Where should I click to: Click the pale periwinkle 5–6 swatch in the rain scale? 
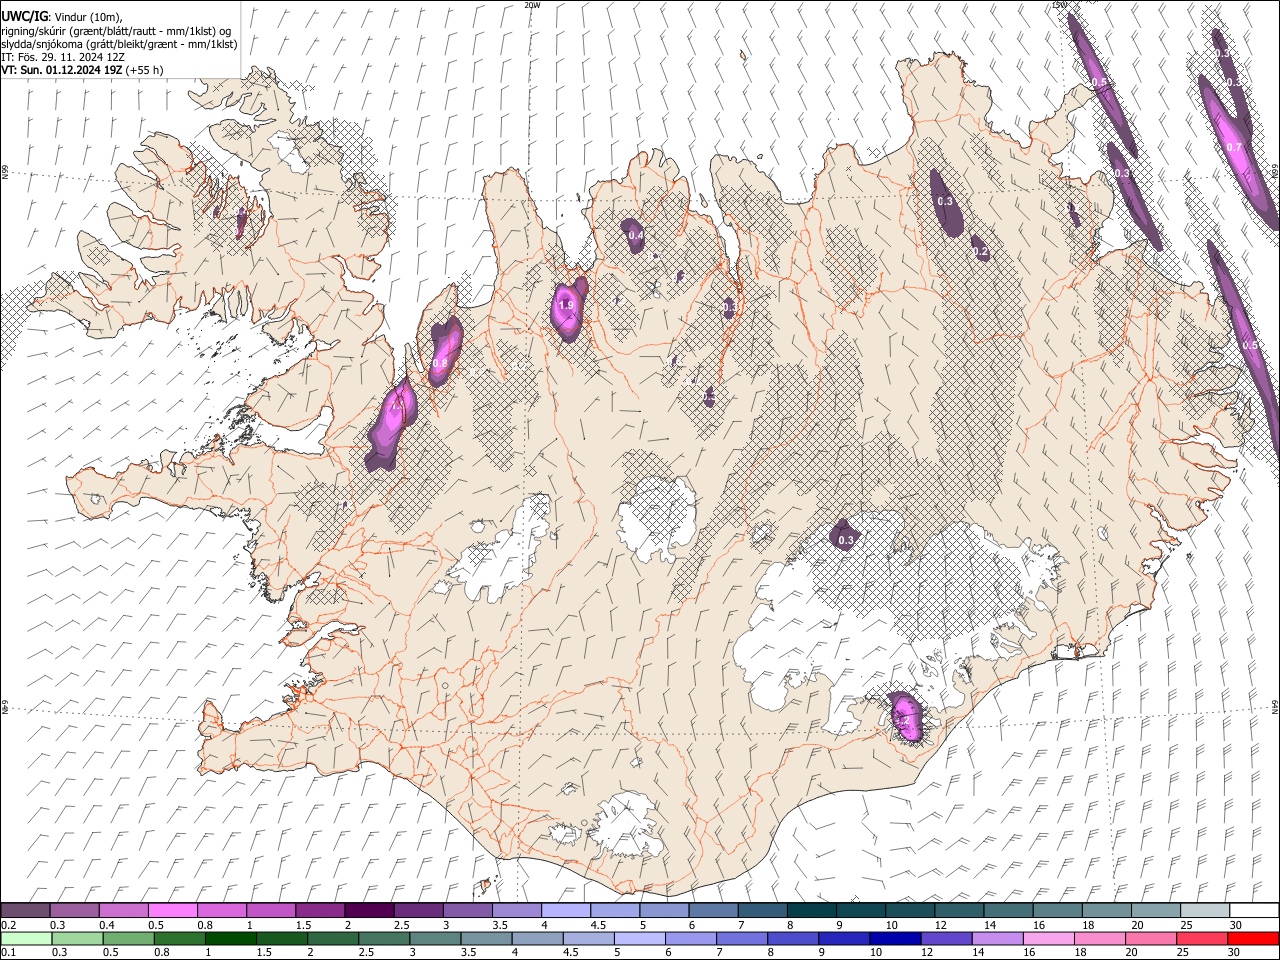point(640,938)
